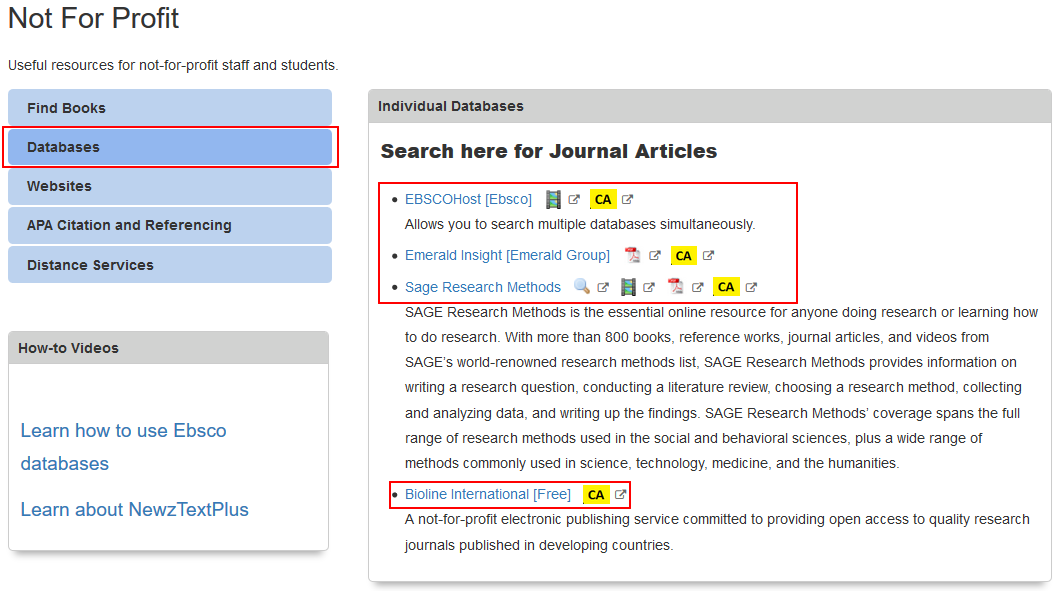The image size is (1063, 591).
Task: Click the 'Not For Profit' page title
Action: click(94, 18)
